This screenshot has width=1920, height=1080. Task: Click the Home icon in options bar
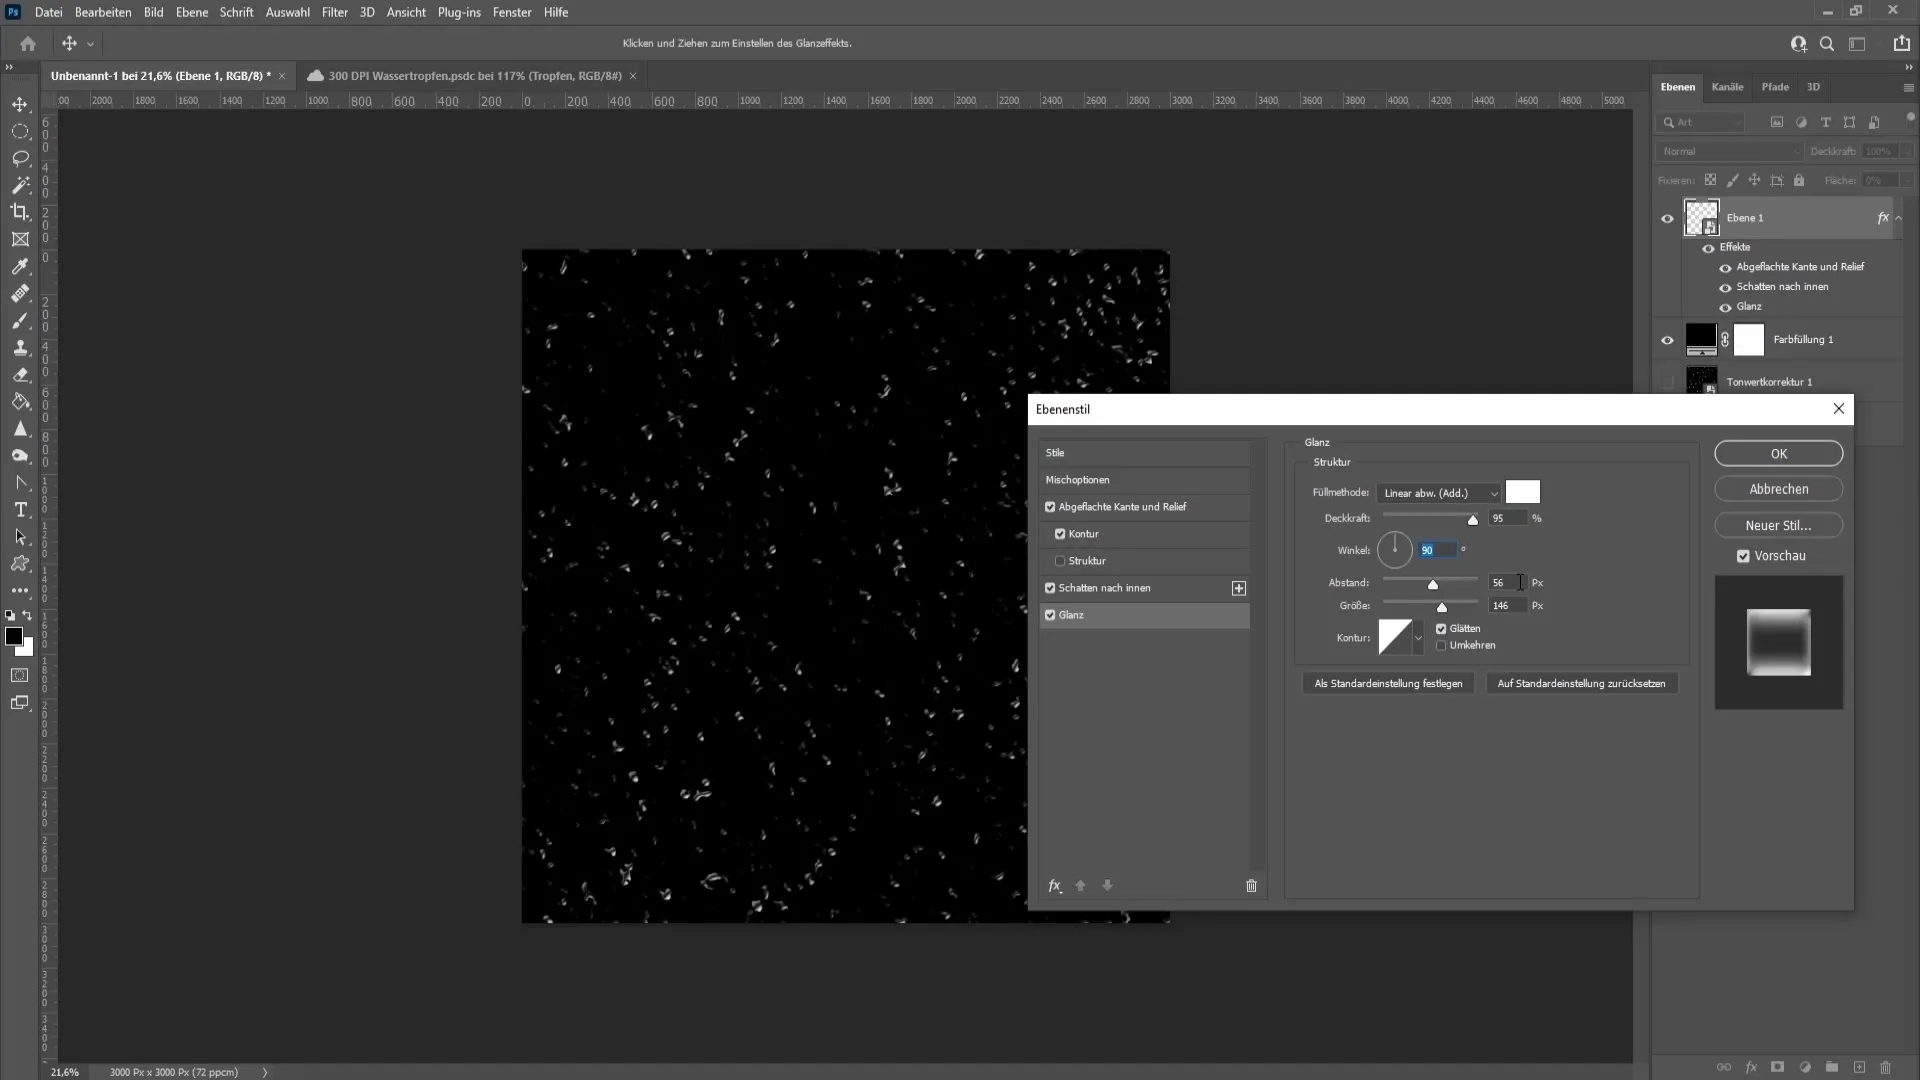[28, 43]
